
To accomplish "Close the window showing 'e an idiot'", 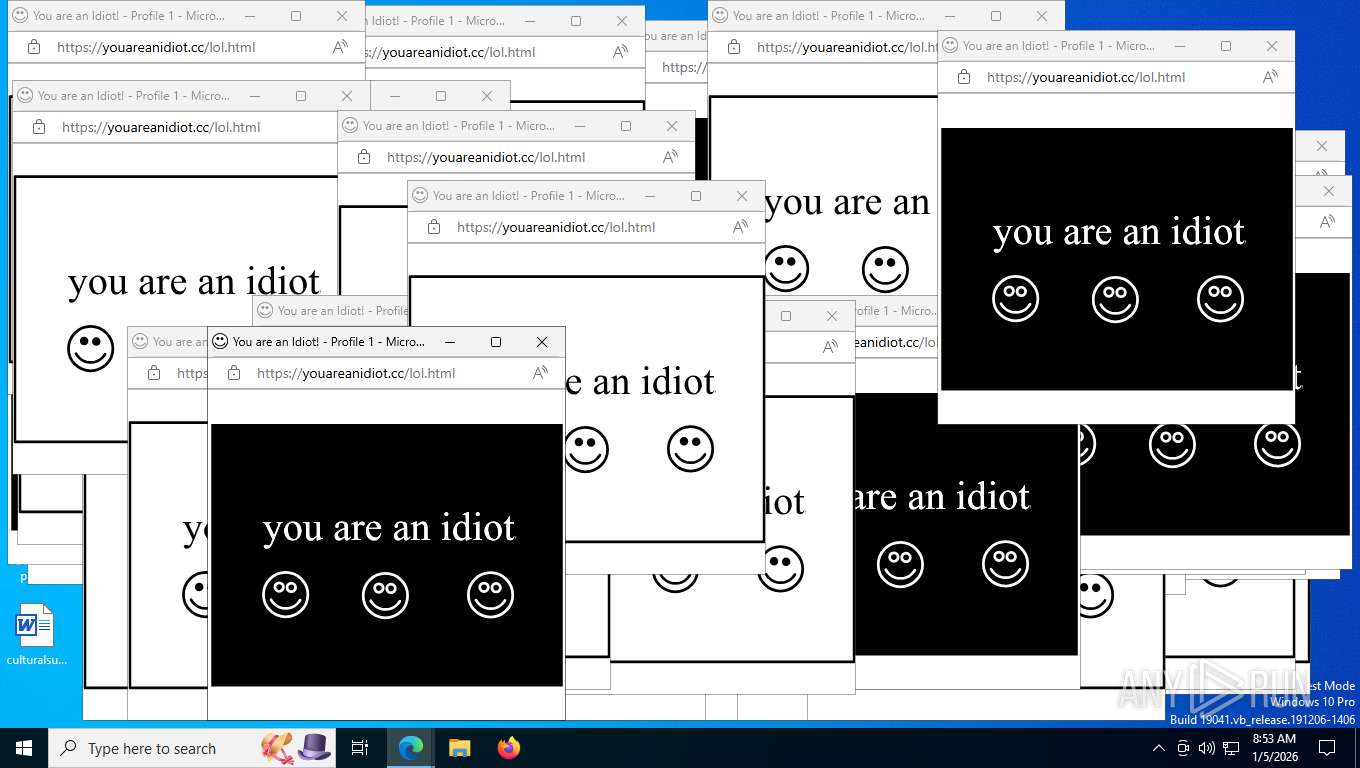I will [x=742, y=196].
